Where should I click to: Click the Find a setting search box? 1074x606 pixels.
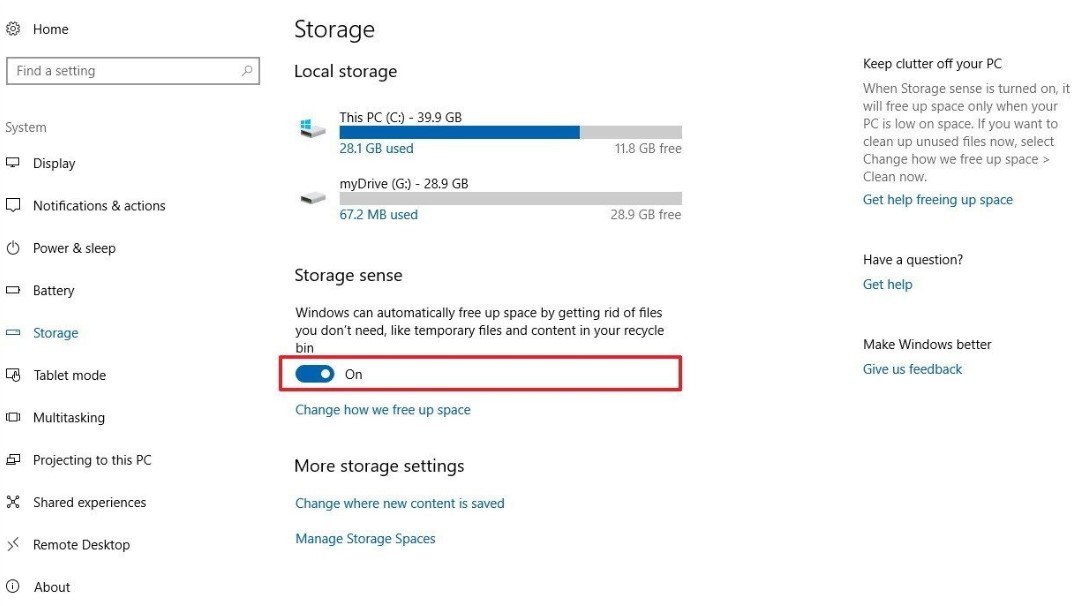tap(120, 71)
